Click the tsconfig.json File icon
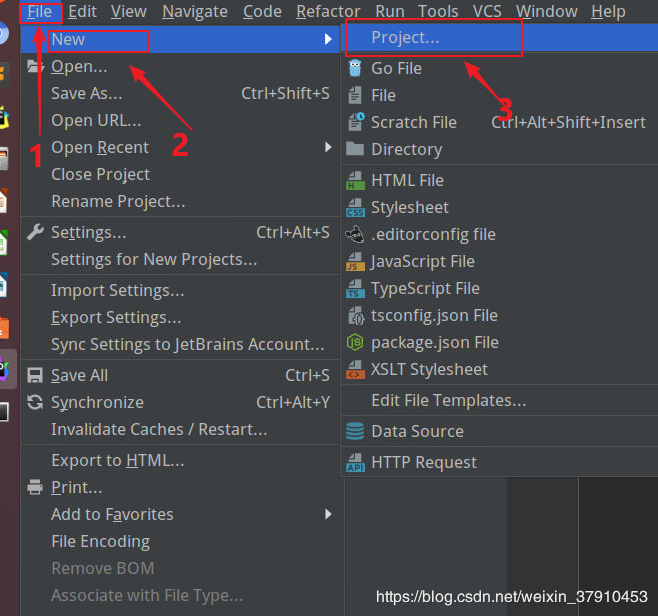 [x=356, y=316]
